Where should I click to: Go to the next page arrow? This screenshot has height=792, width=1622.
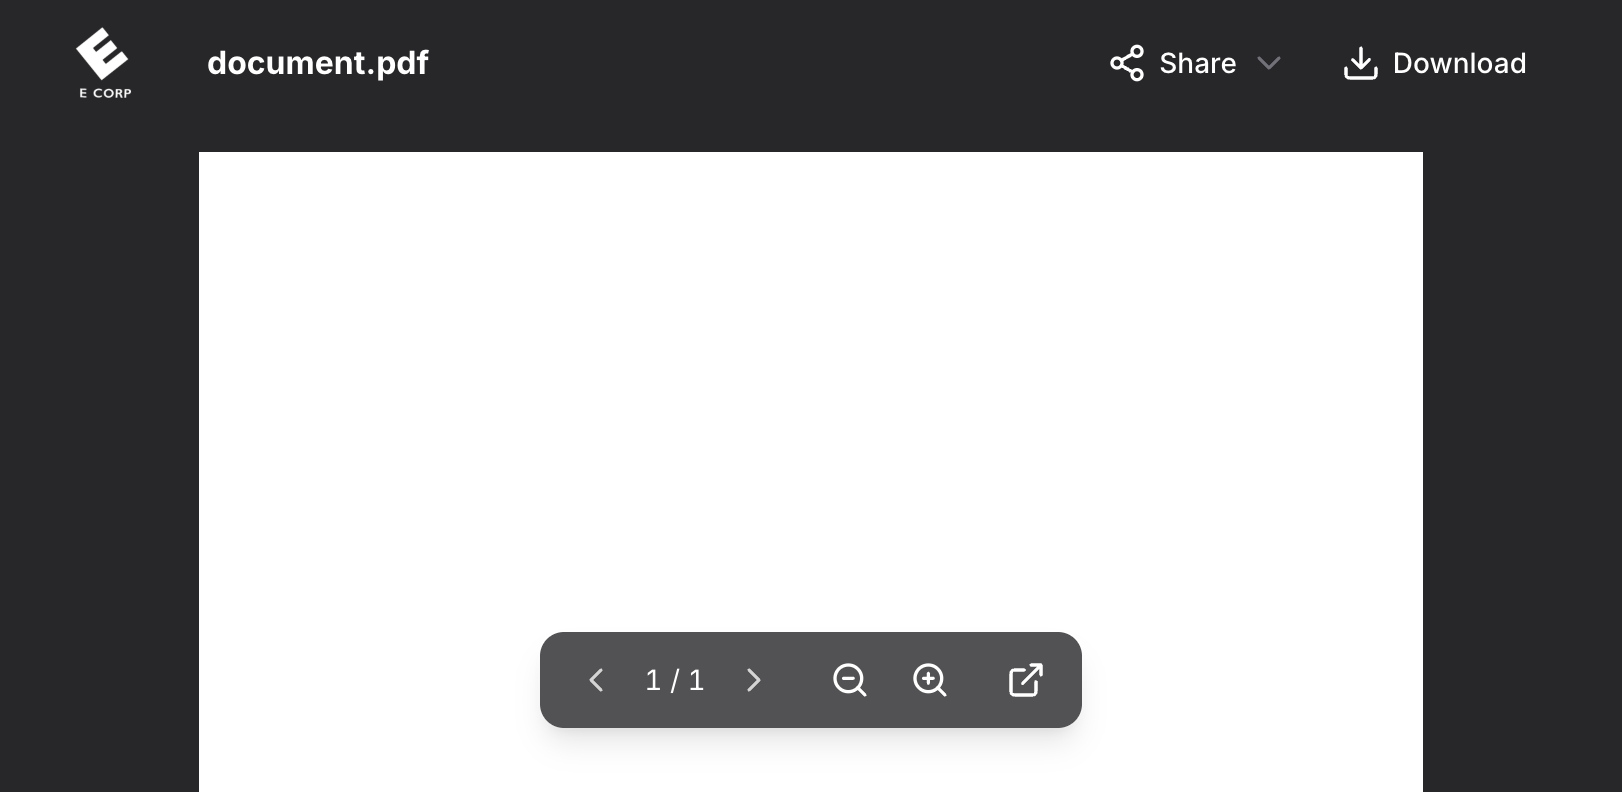[x=754, y=680]
